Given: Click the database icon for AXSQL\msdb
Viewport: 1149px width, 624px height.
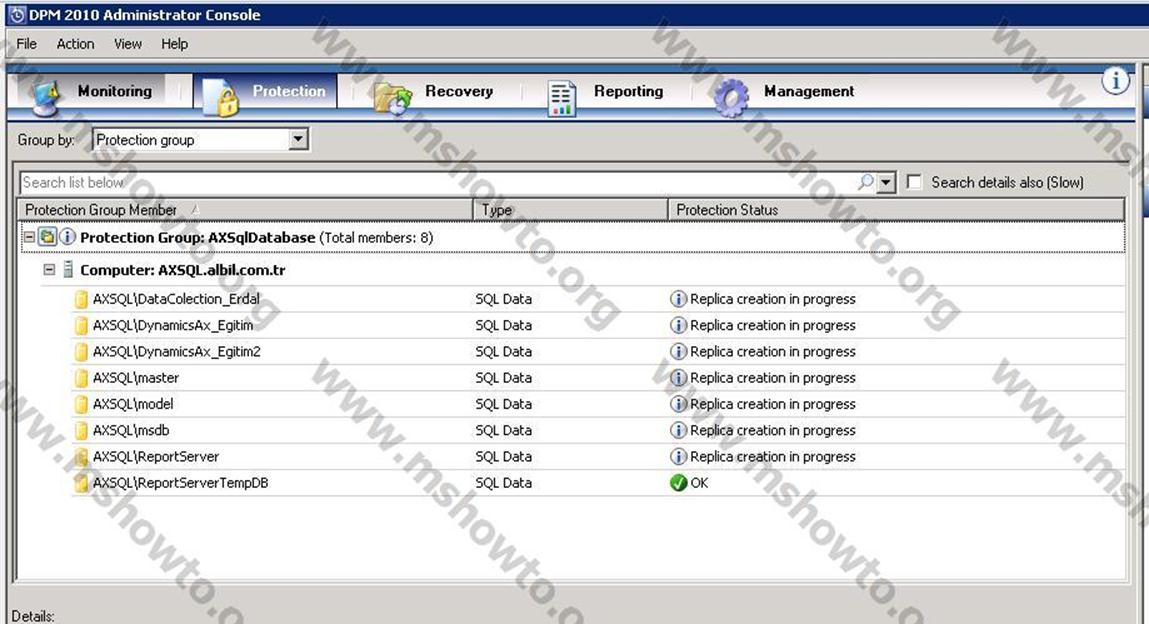Looking at the screenshot, I should click(x=81, y=431).
